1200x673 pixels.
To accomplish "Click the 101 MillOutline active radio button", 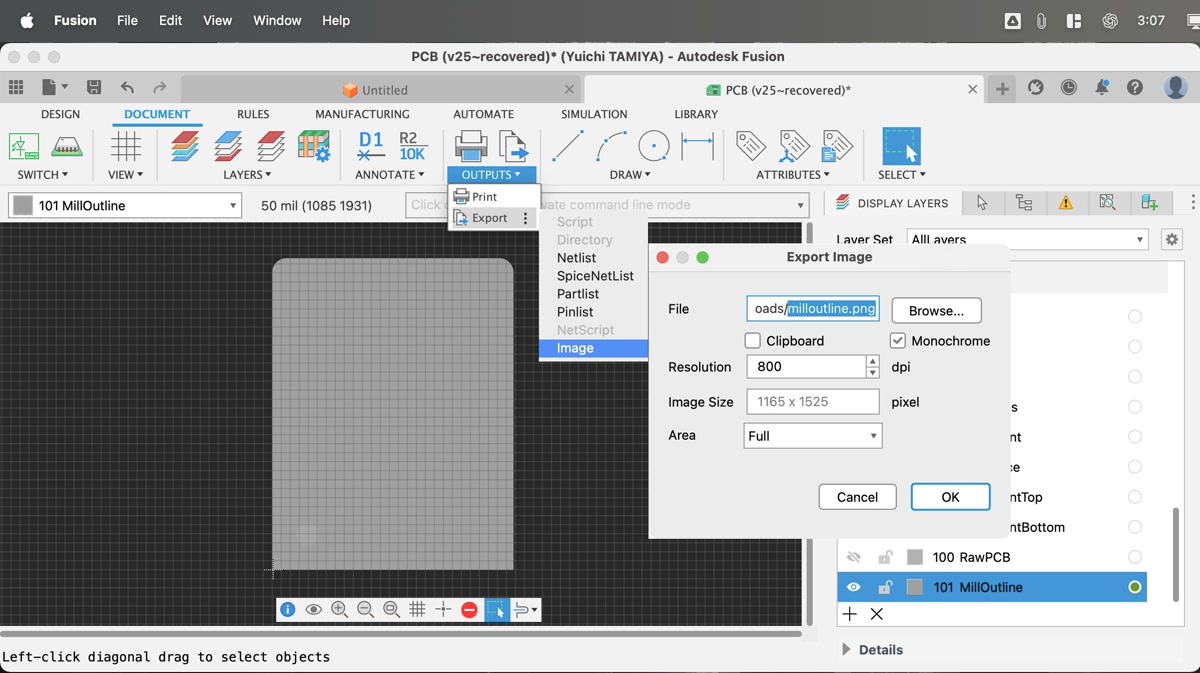I will pos(1135,587).
